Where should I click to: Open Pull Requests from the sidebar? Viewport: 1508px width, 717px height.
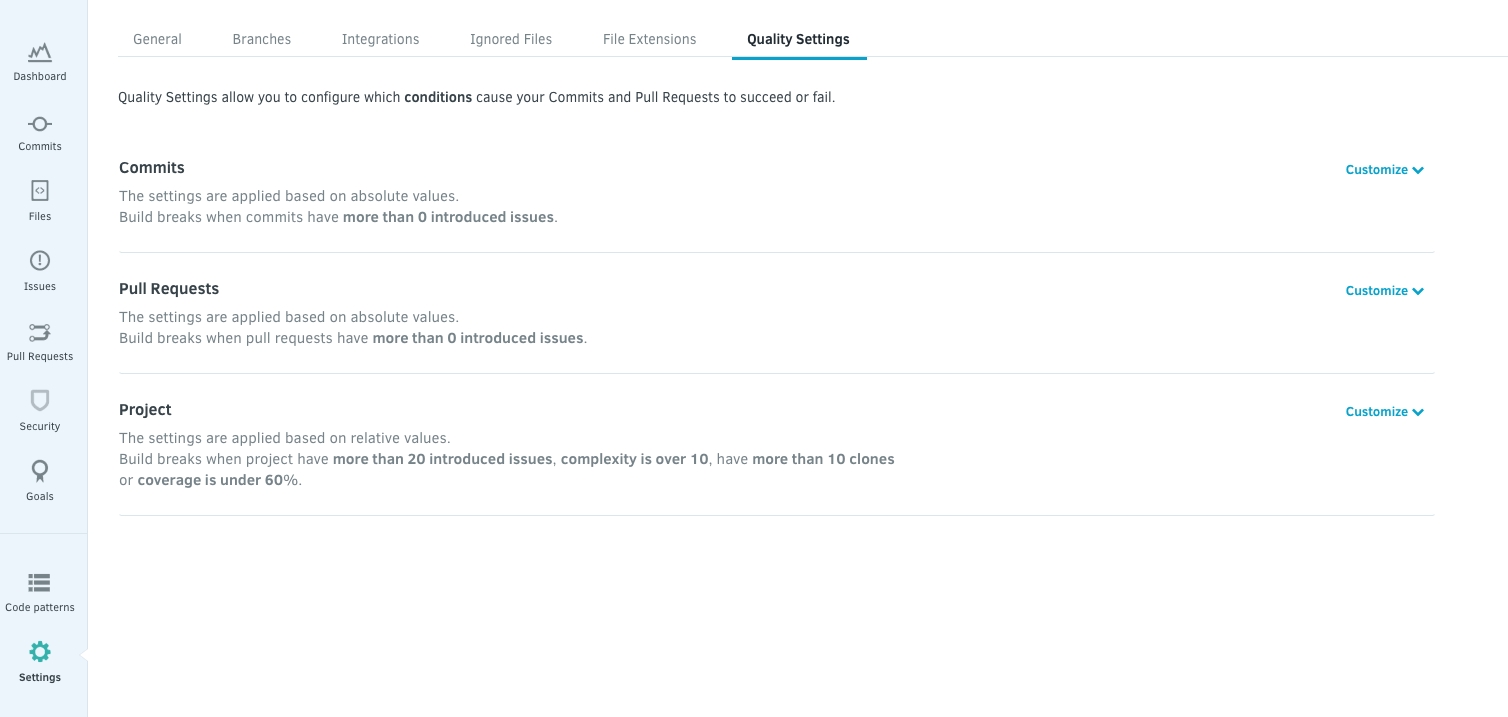coord(40,332)
